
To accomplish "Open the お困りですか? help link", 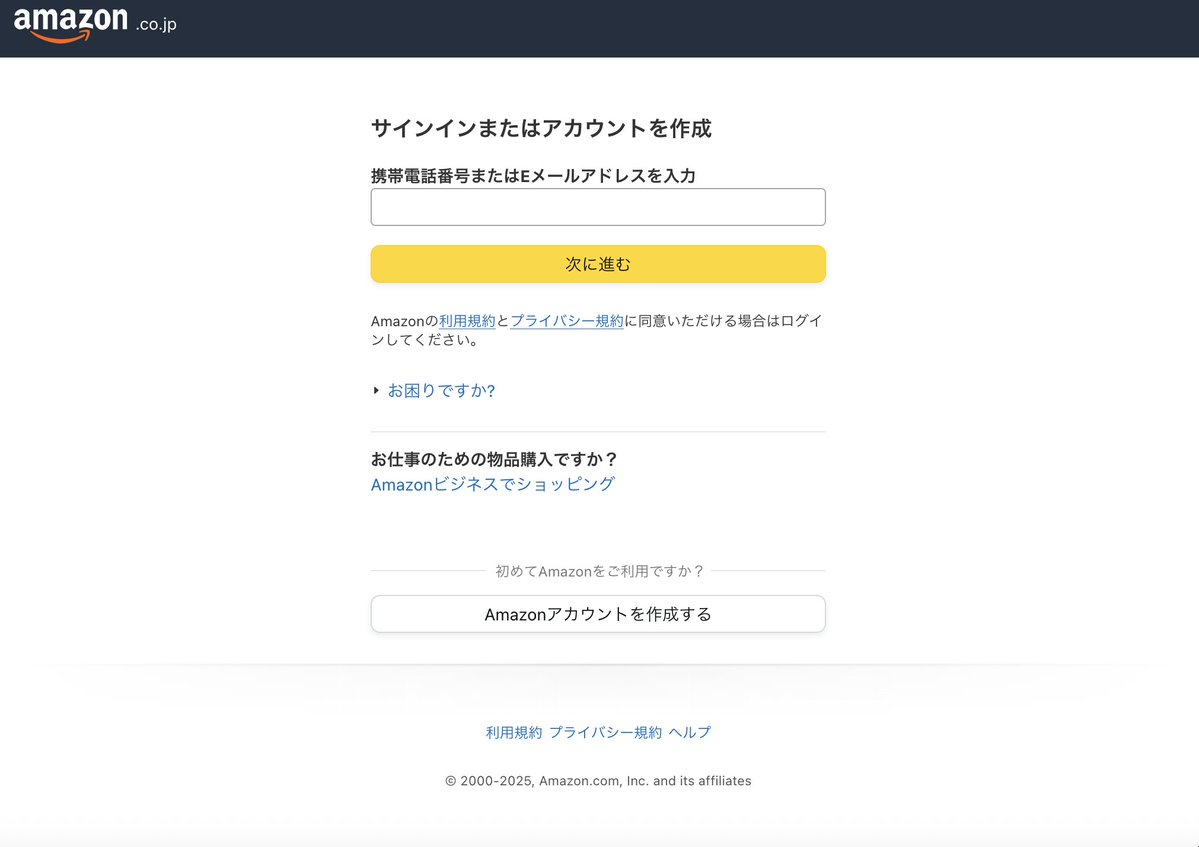I will (441, 391).
